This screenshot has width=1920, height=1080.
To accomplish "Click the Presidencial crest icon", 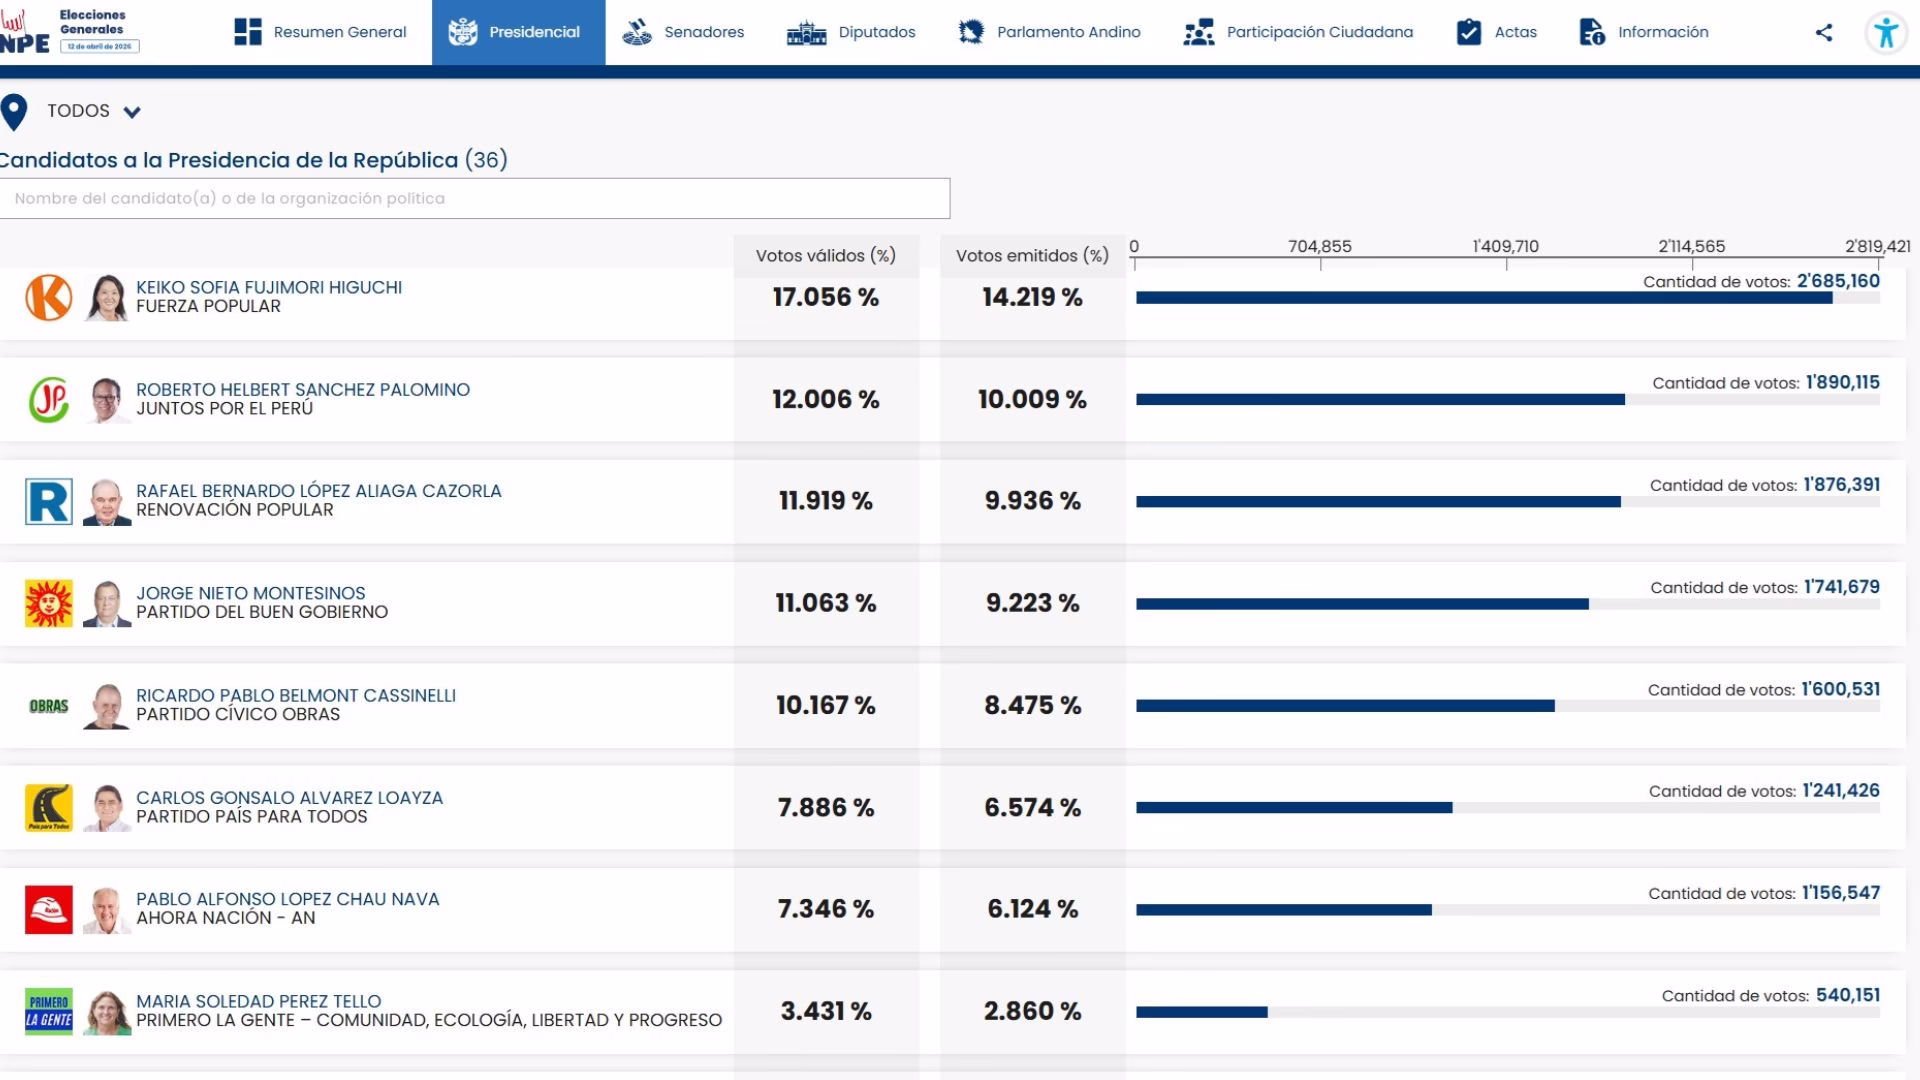I will (x=463, y=32).
